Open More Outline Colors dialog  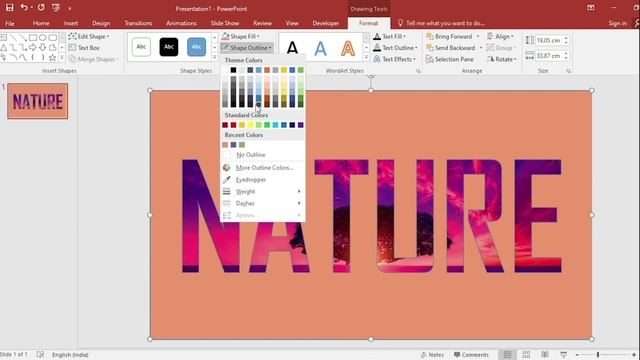(262, 168)
